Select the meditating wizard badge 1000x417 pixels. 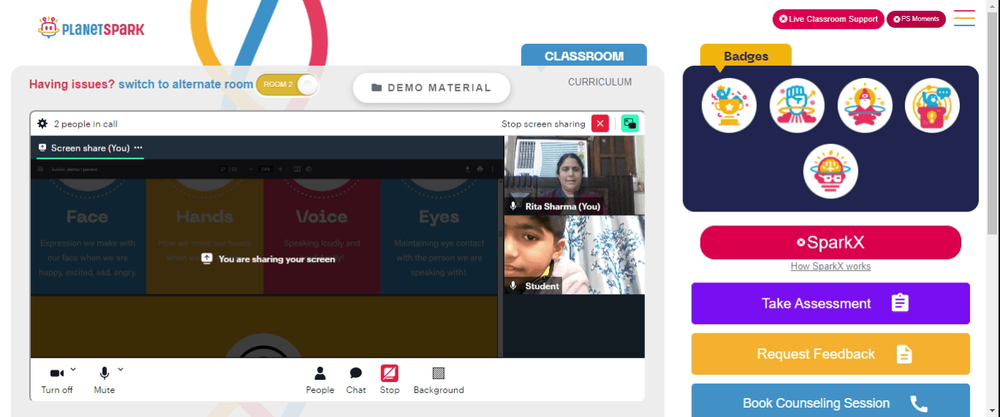864,105
